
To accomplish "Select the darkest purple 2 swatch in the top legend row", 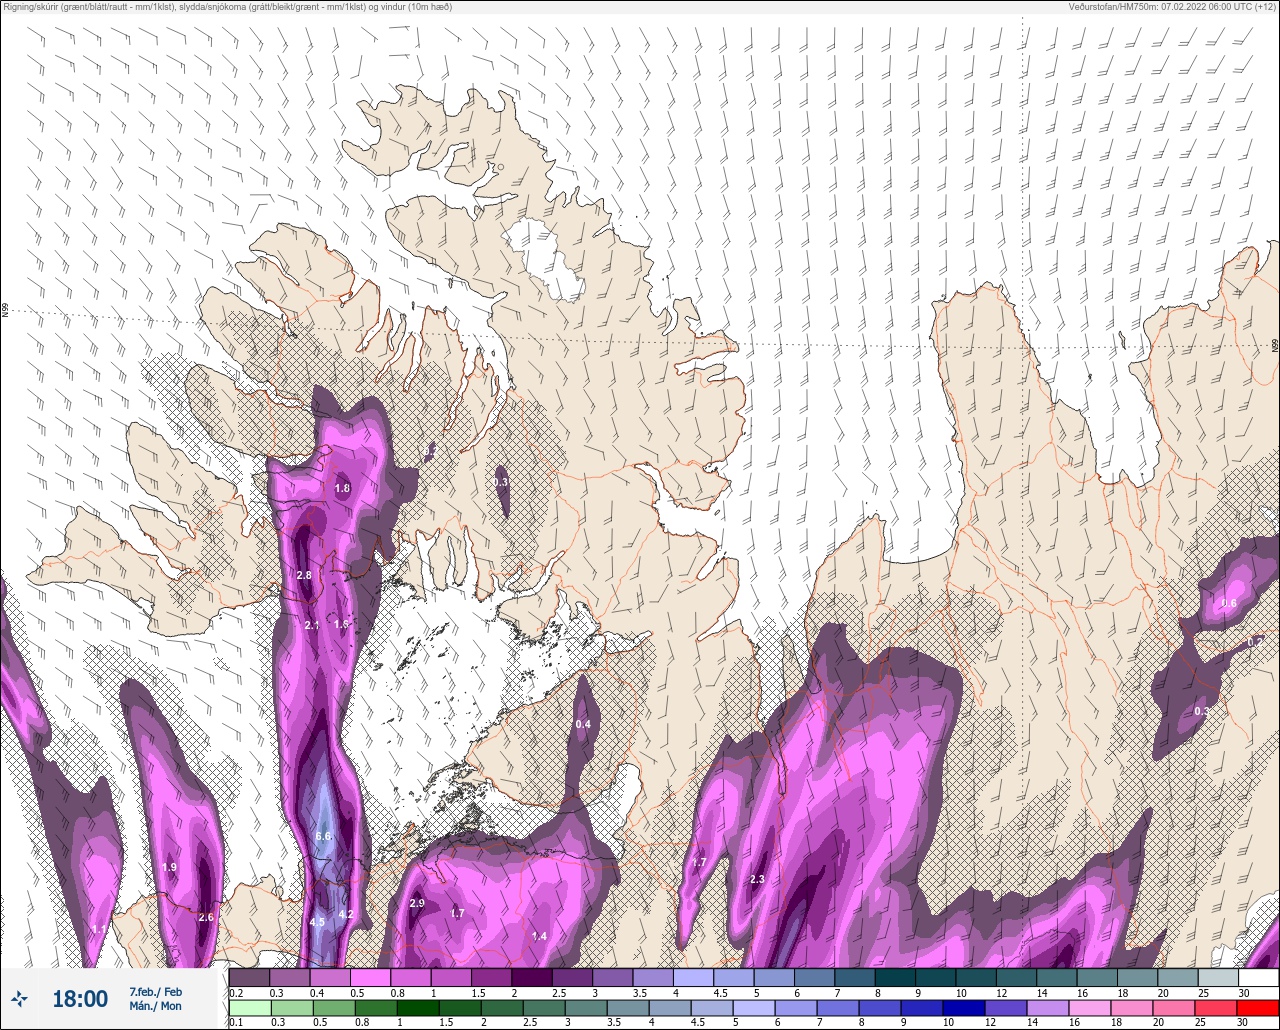I will click(532, 977).
